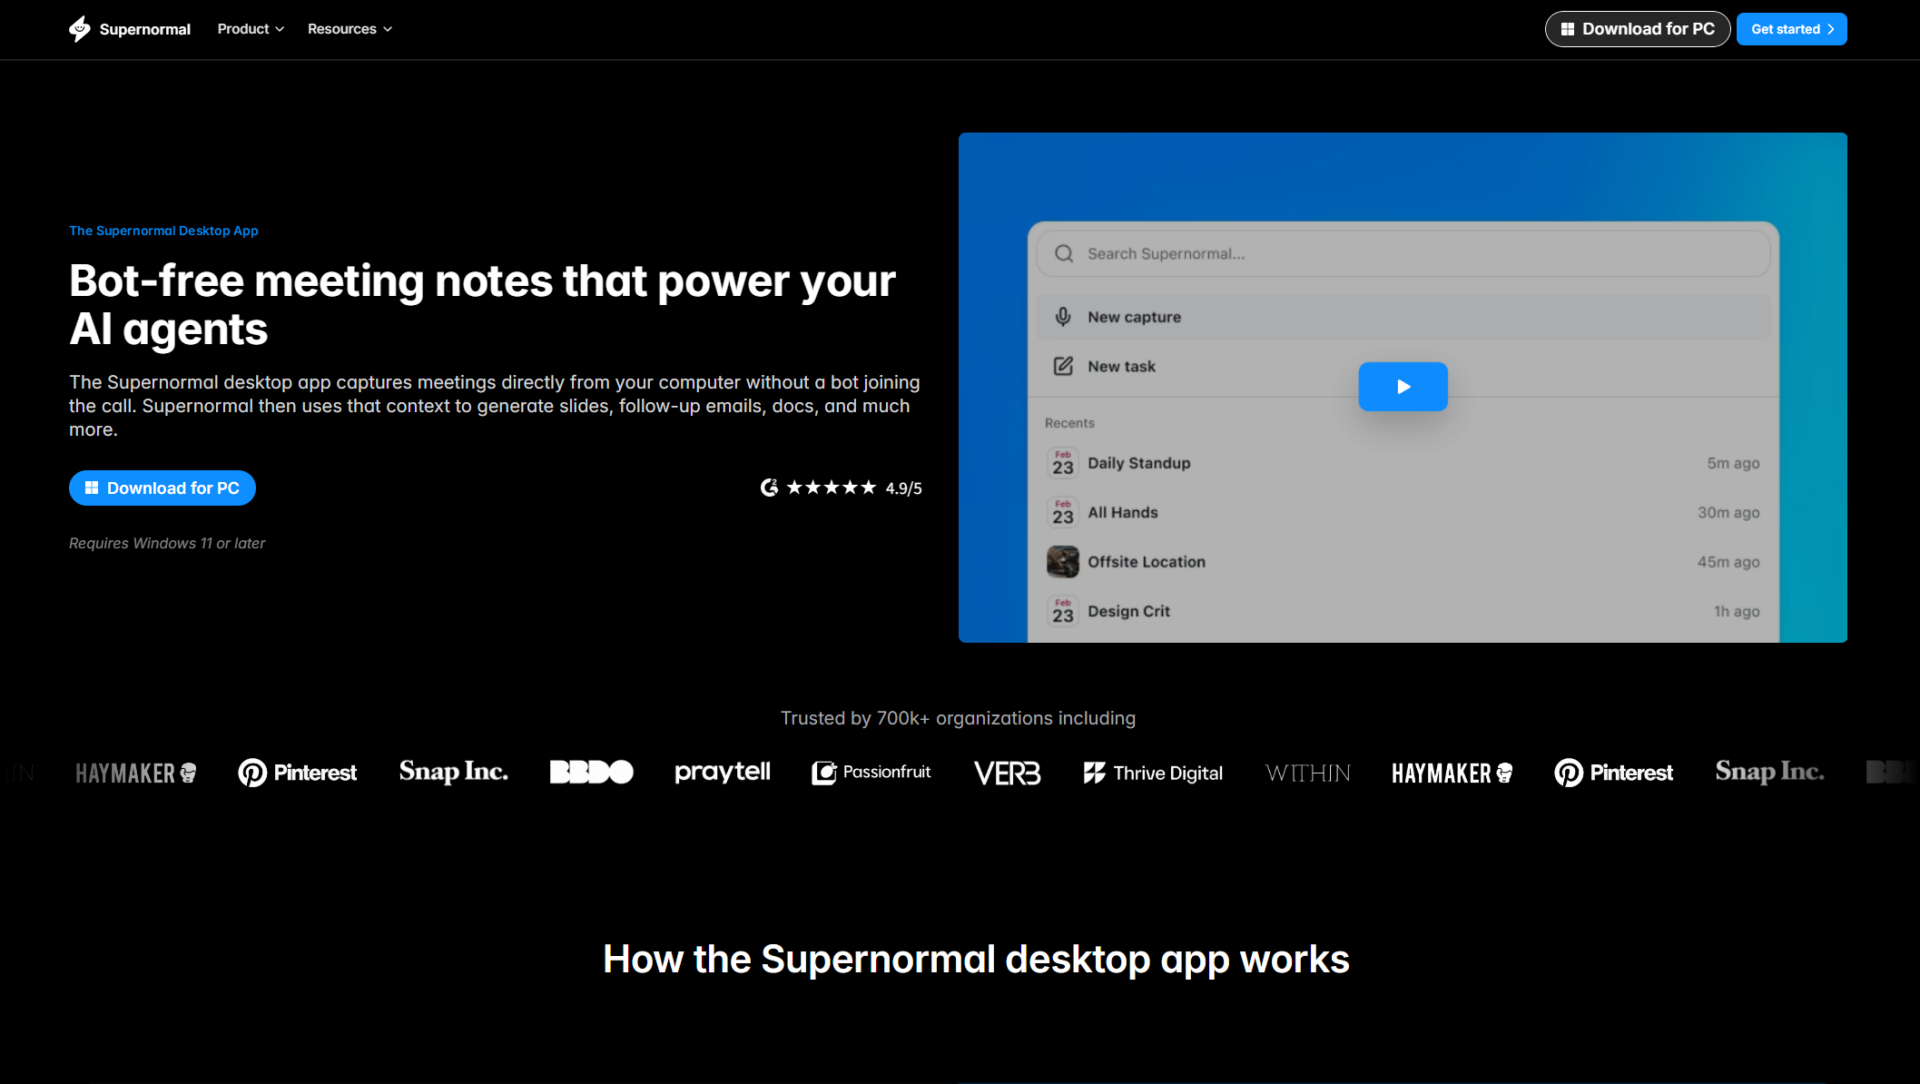Click the search magnifier icon in the app window
This screenshot has width=1920, height=1084.
click(x=1064, y=253)
